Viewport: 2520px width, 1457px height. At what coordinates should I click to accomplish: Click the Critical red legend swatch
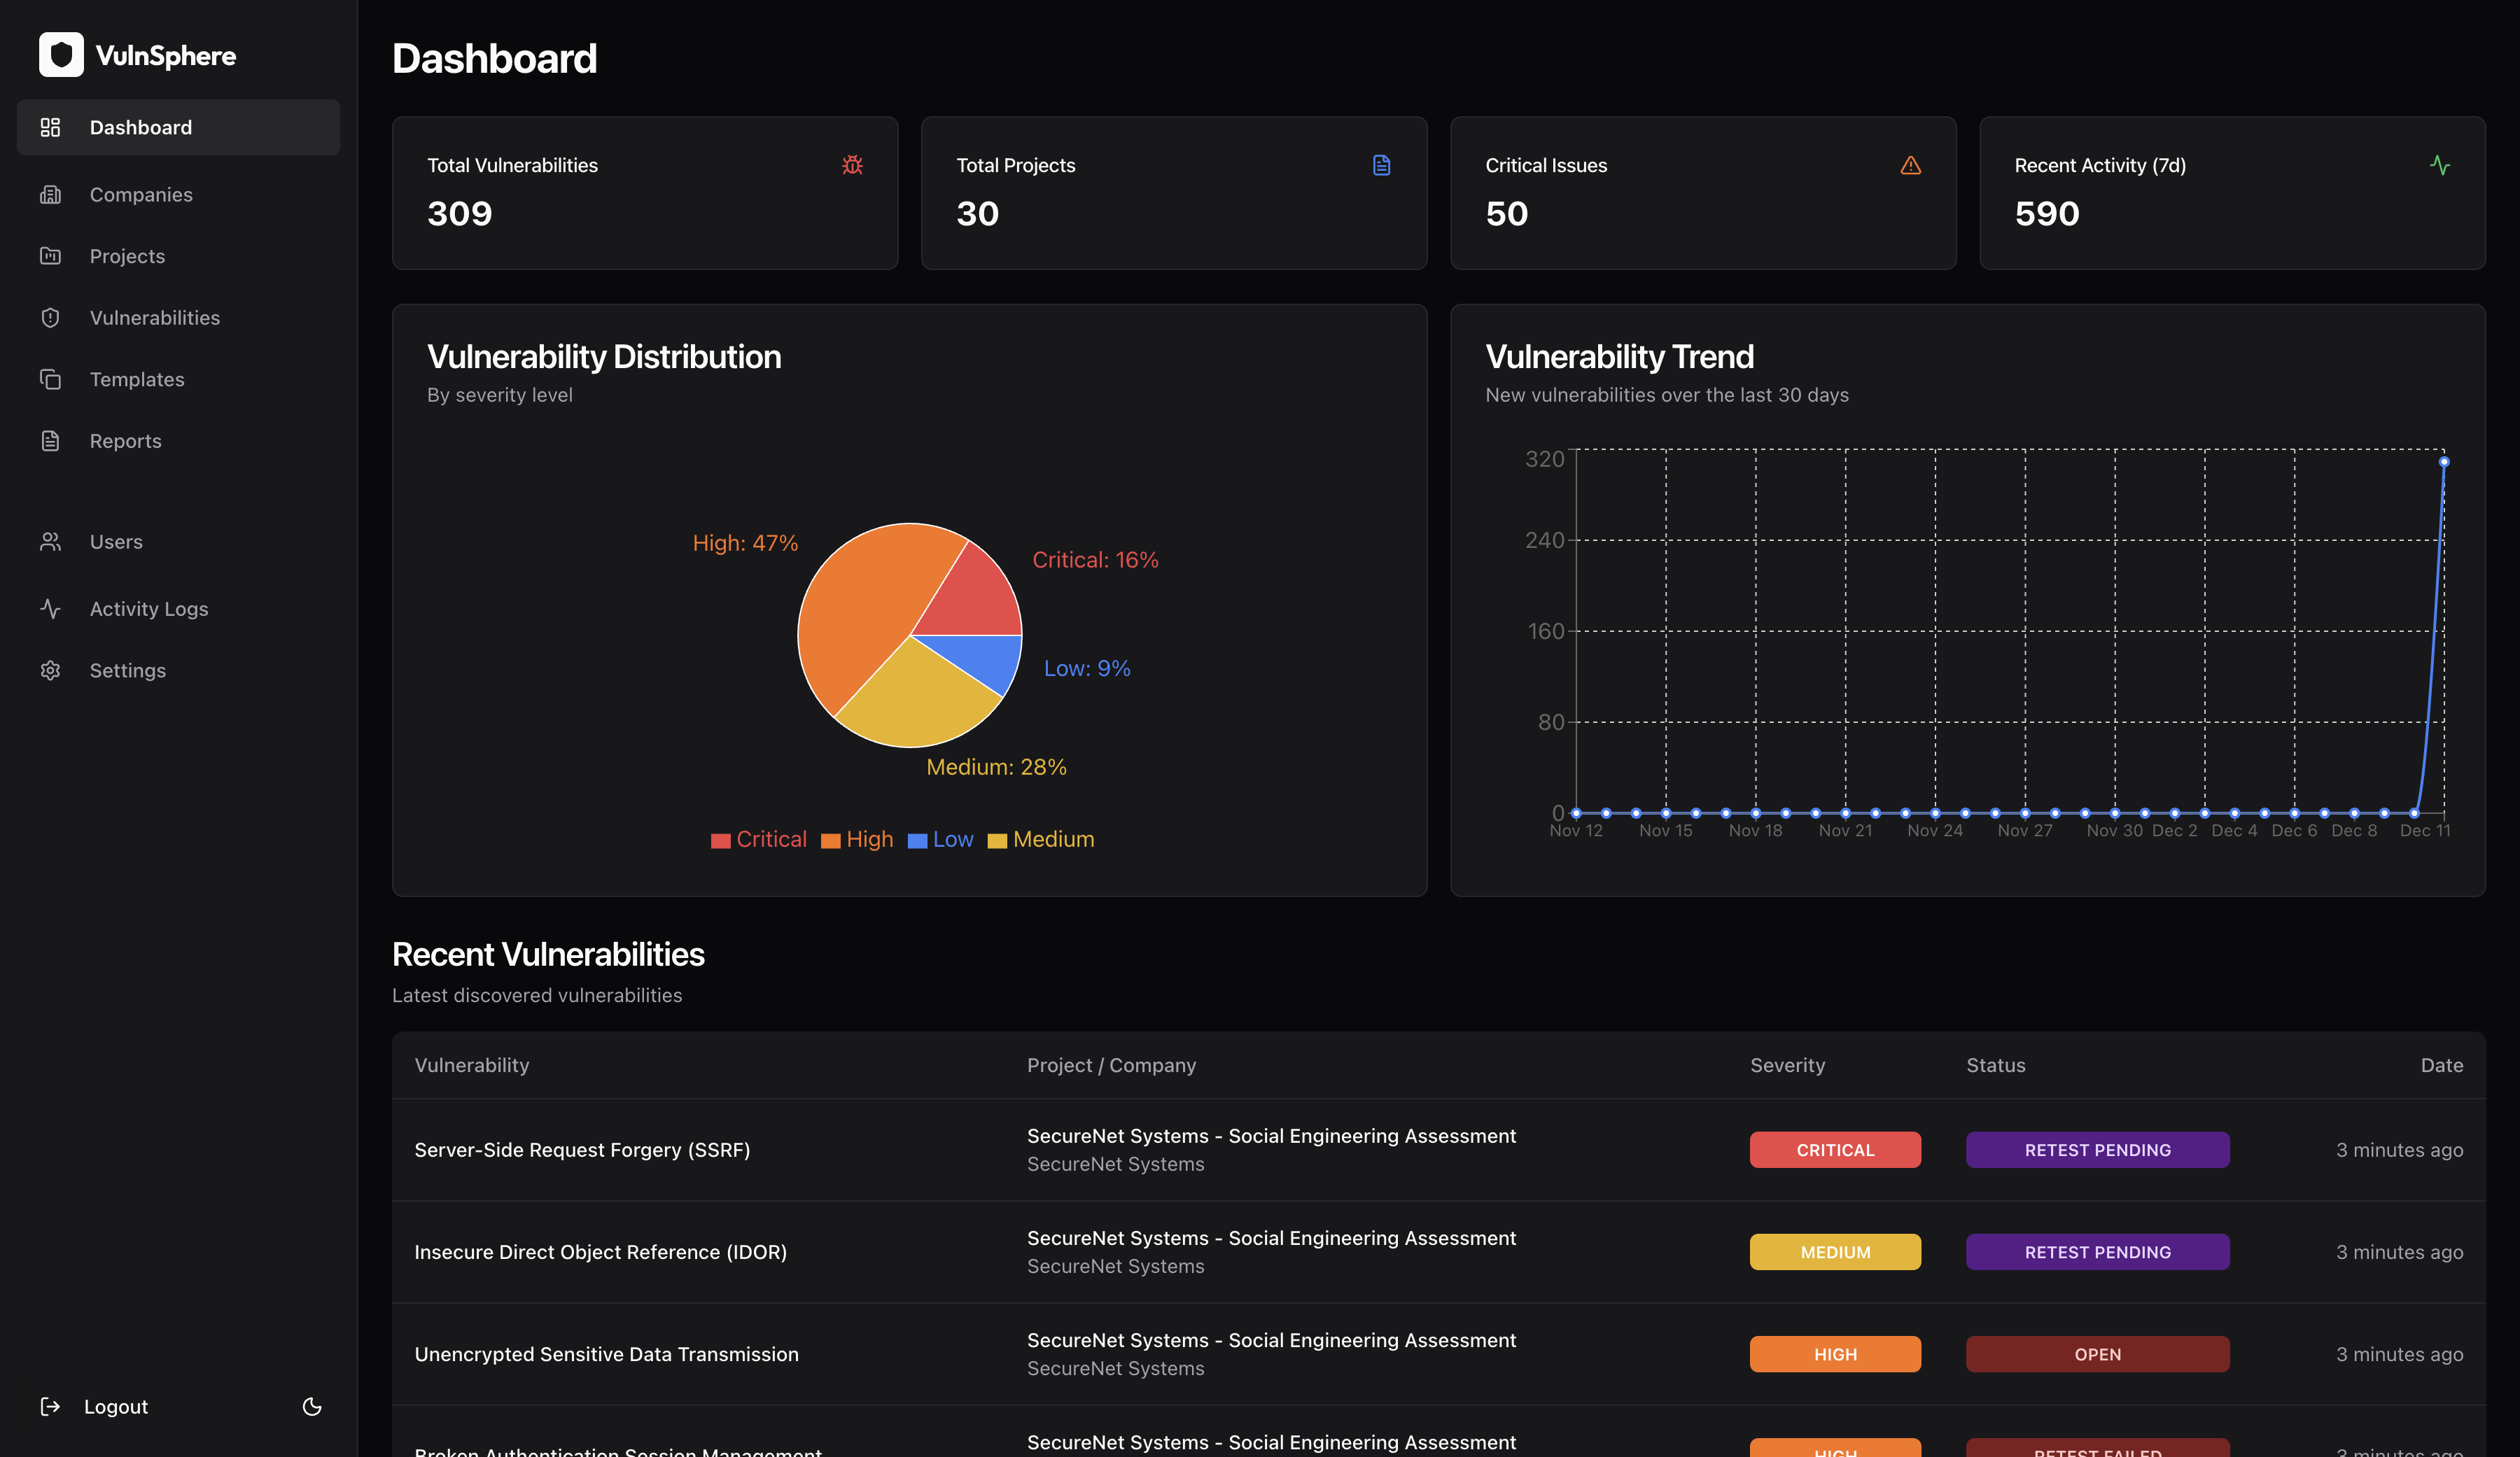tap(720, 841)
